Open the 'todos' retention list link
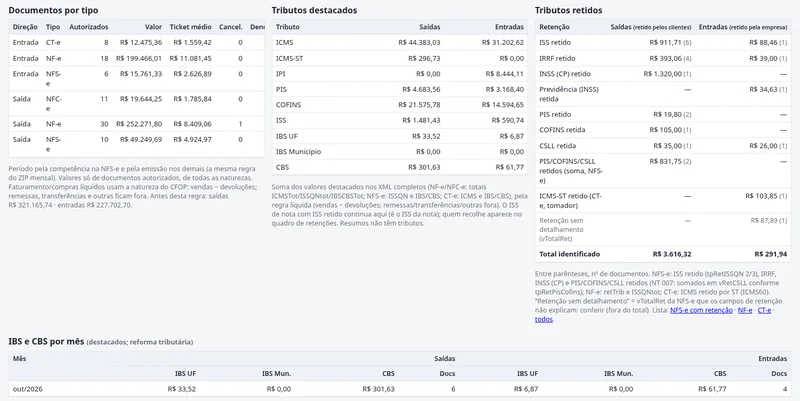This screenshot has width=800, height=401. 543,319
